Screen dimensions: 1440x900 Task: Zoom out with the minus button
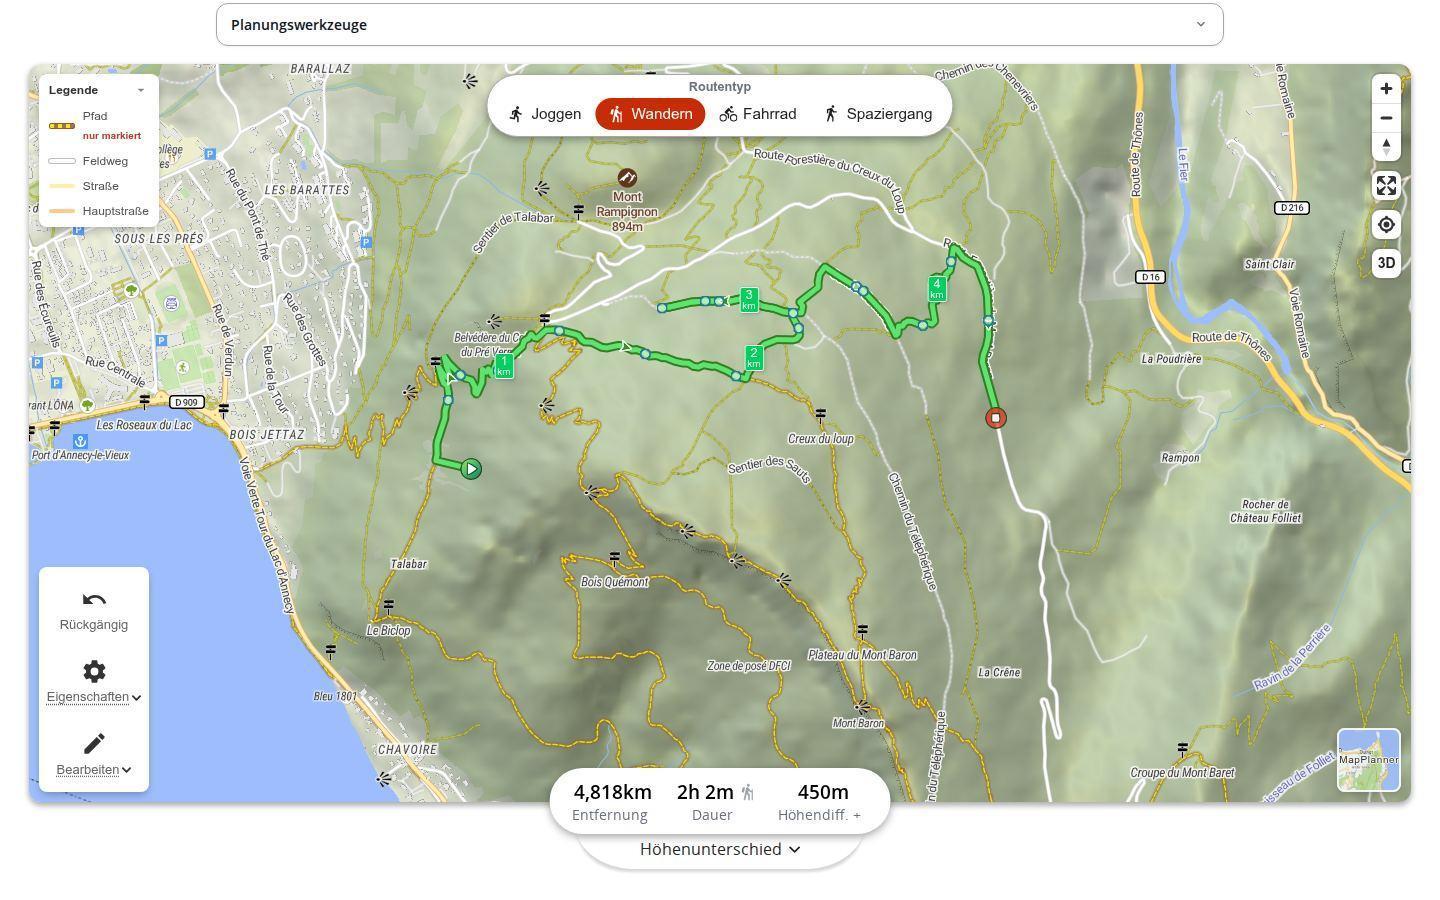1386,118
